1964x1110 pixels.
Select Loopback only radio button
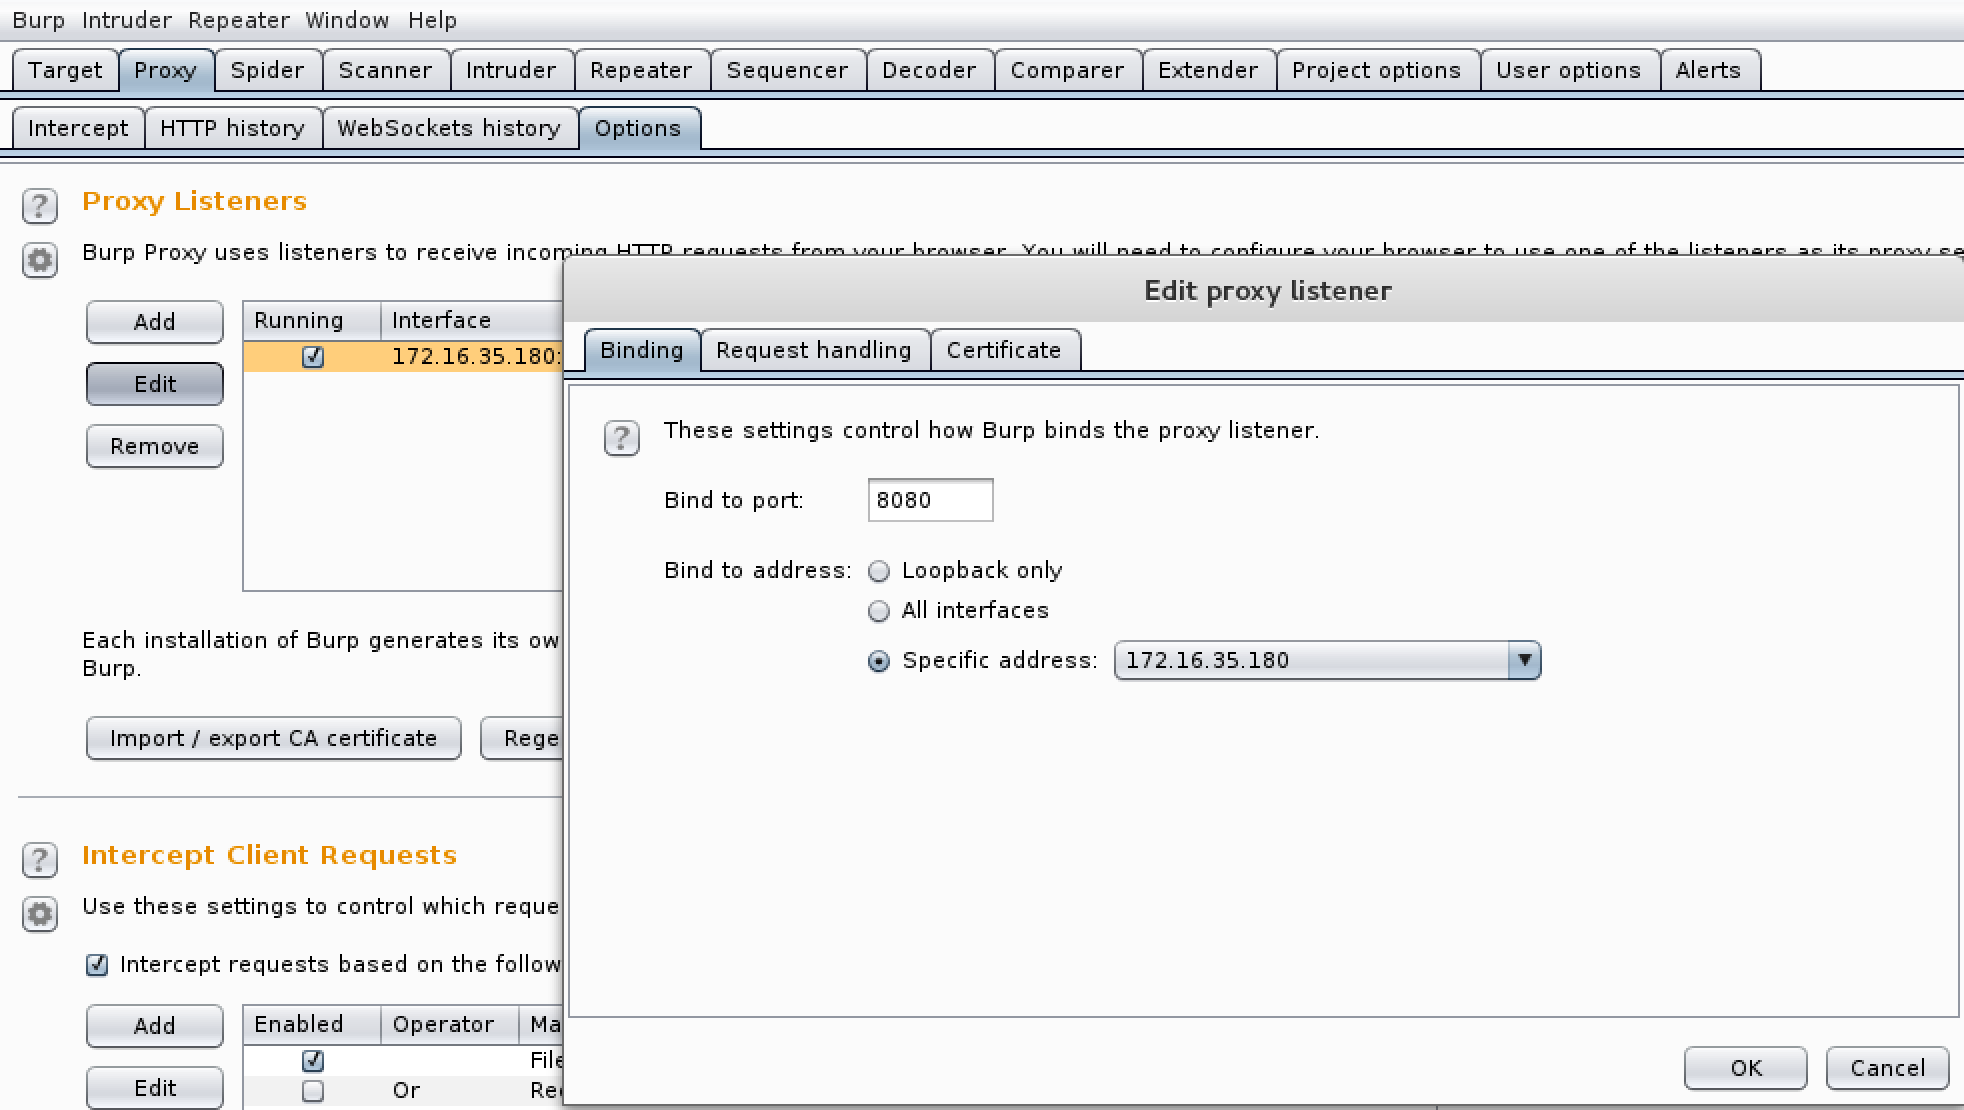click(x=879, y=572)
